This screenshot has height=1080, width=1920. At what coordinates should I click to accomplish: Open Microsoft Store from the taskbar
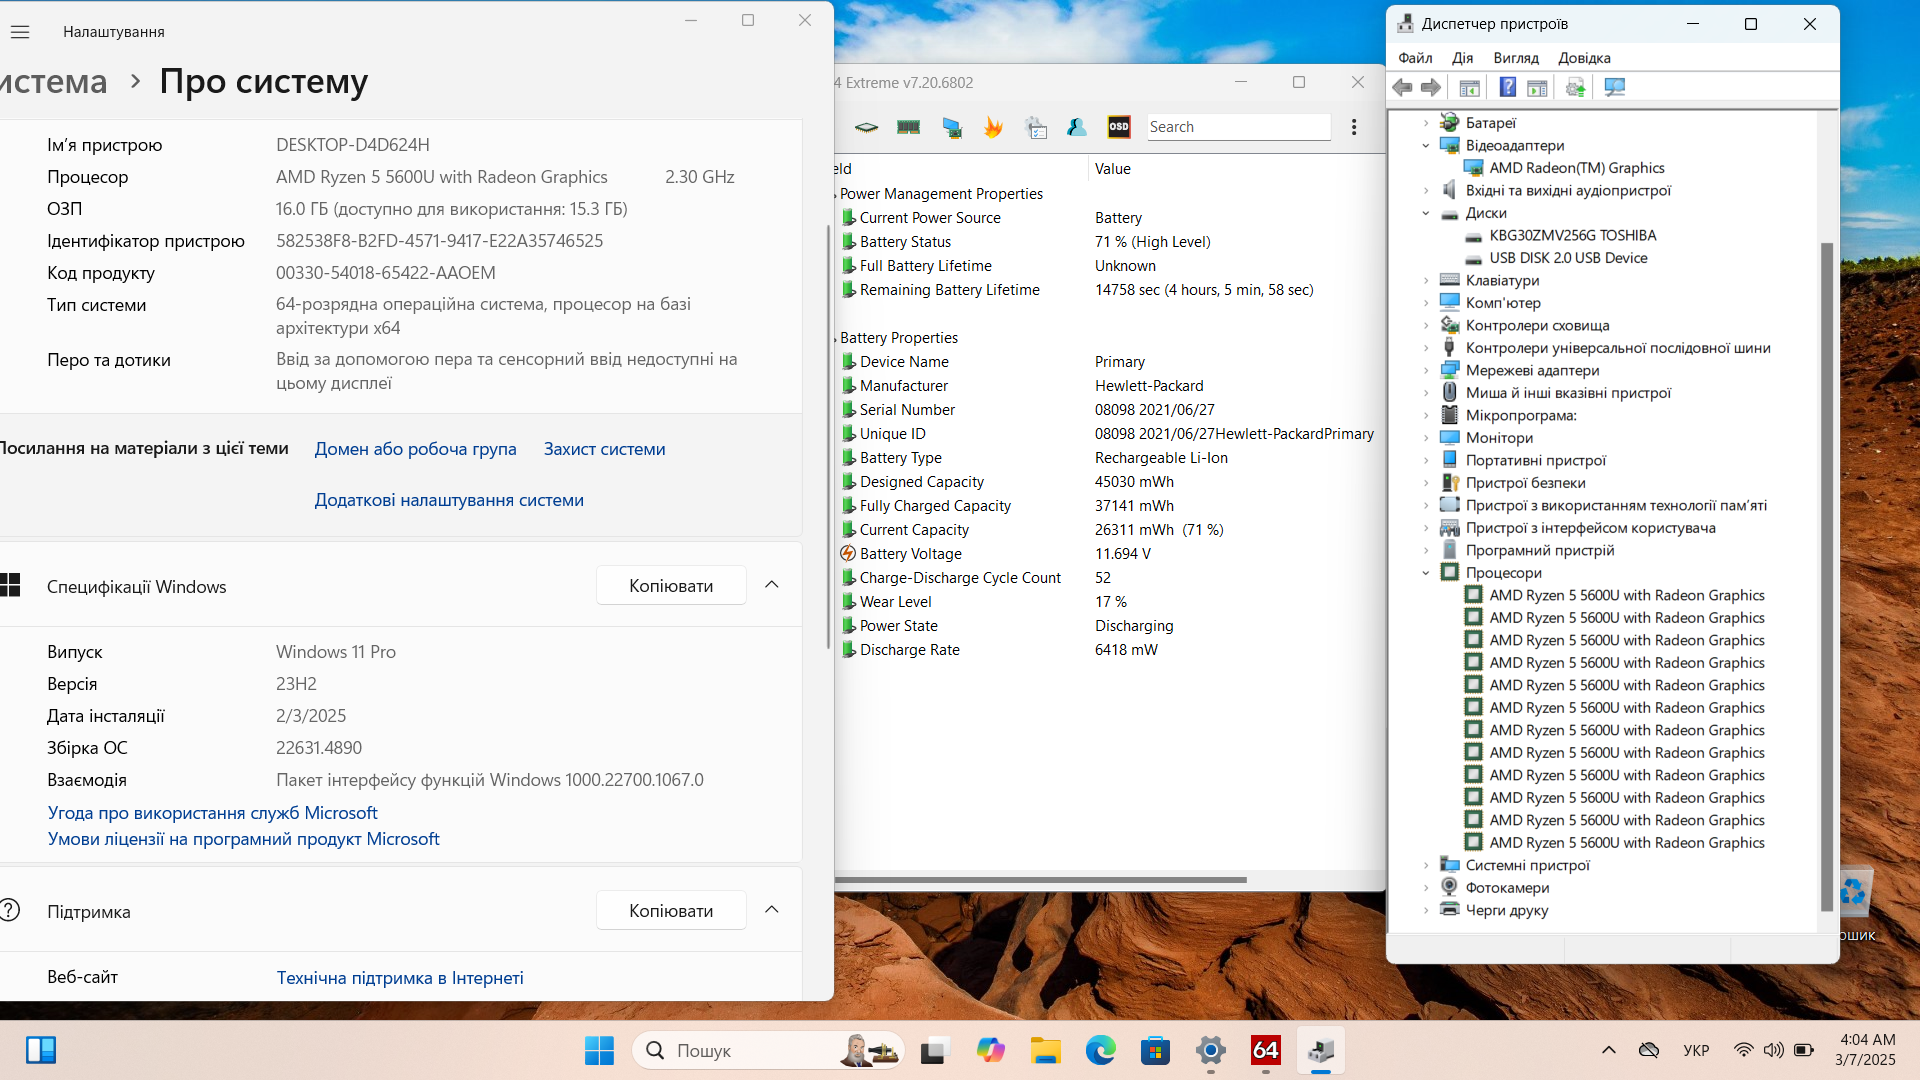coord(1155,1050)
